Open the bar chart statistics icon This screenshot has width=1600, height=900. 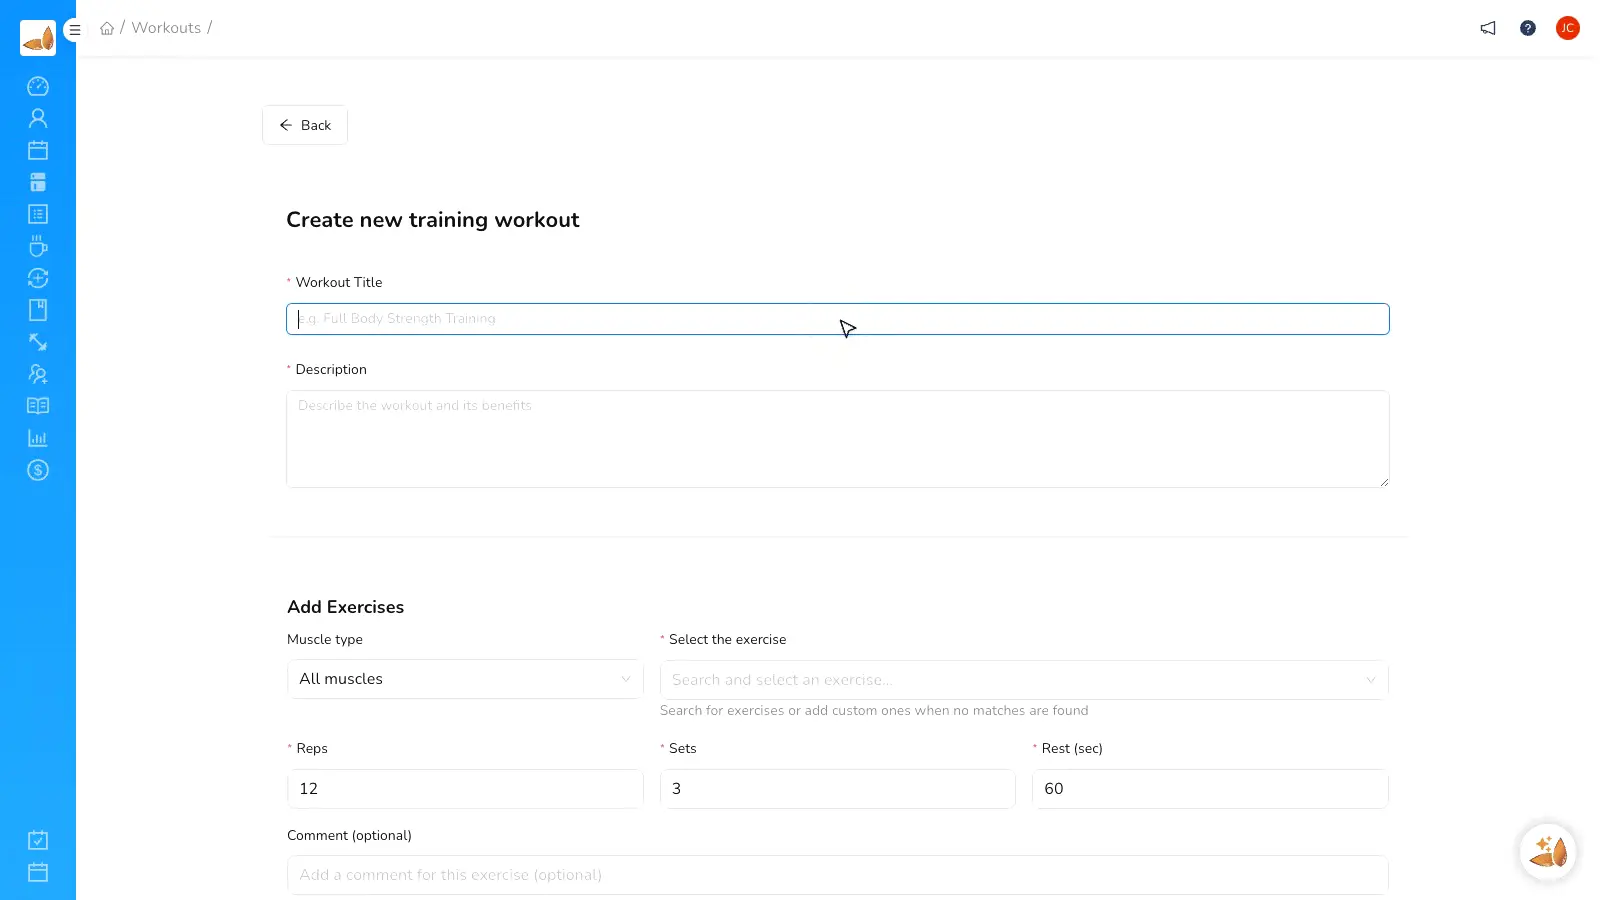tap(38, 438)
